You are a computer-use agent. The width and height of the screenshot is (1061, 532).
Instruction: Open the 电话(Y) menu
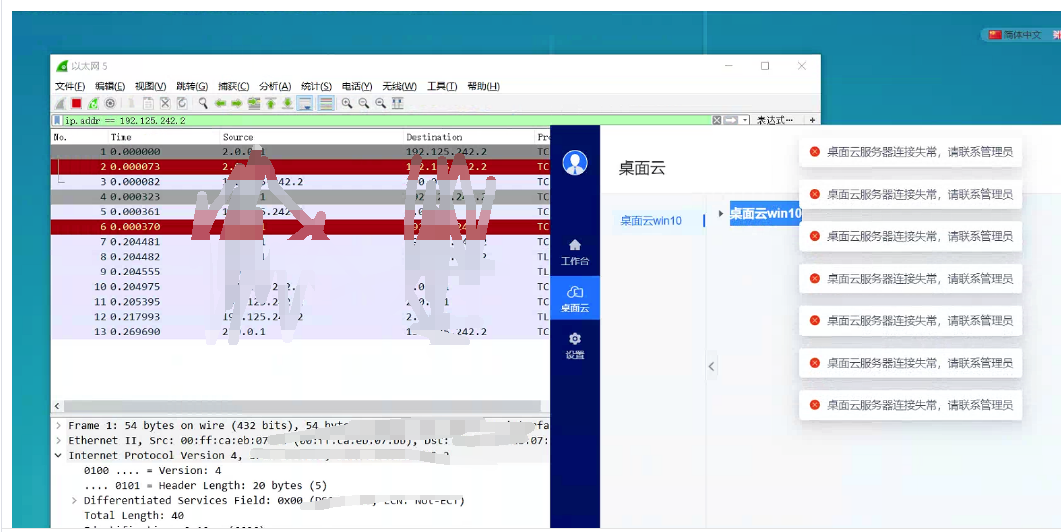pos(357,86)
